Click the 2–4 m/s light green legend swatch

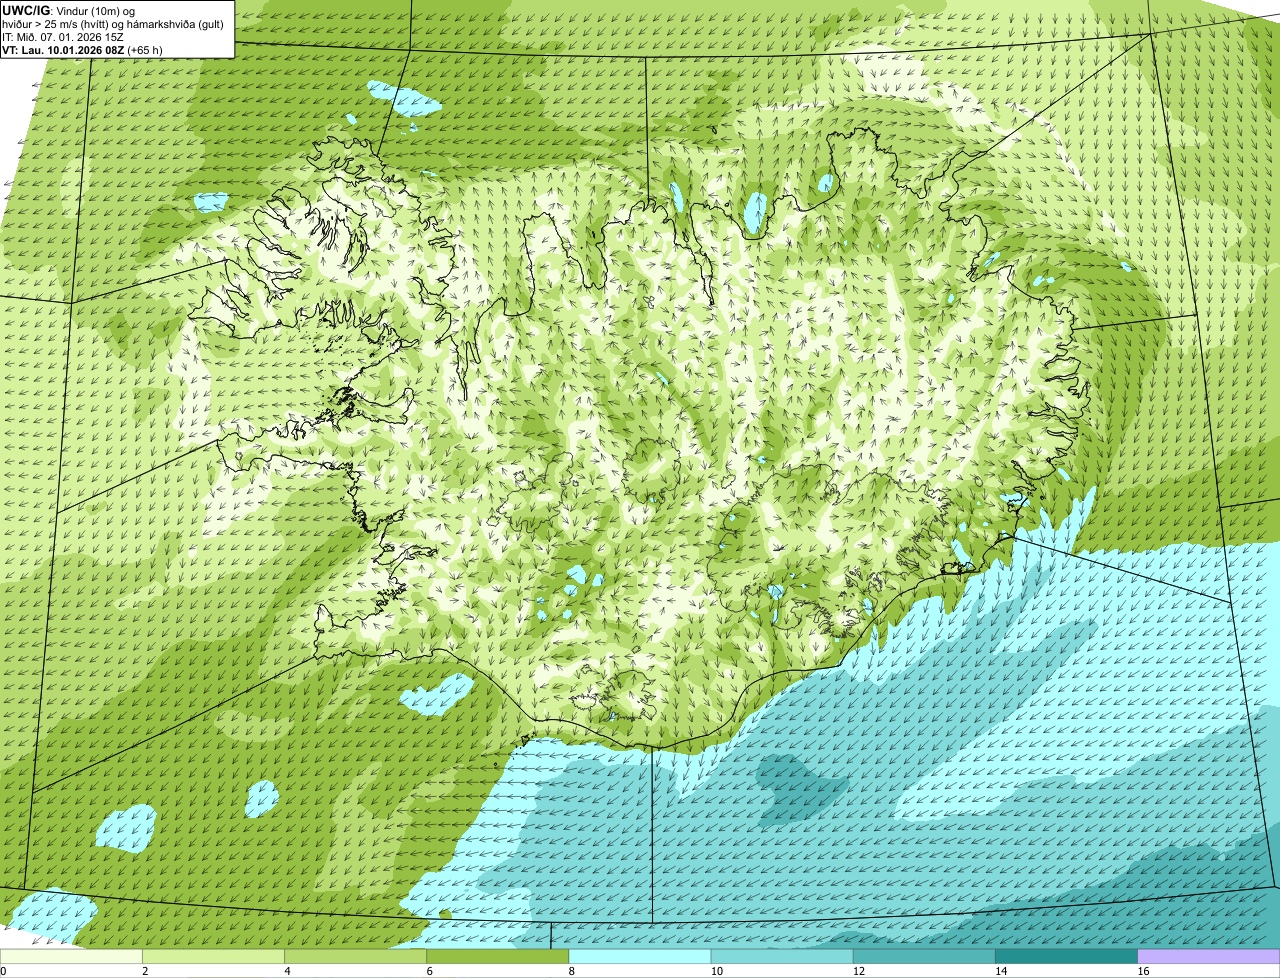214,956
